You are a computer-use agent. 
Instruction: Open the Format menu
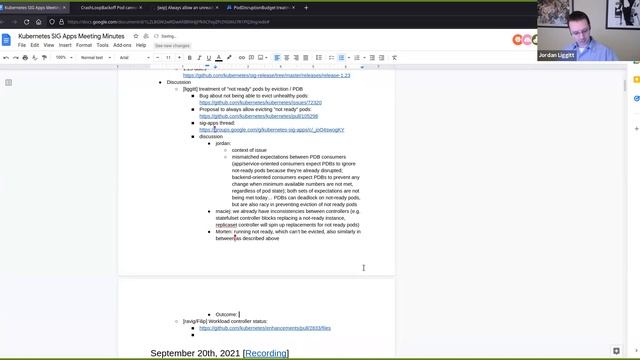click(x=84, y=45)
